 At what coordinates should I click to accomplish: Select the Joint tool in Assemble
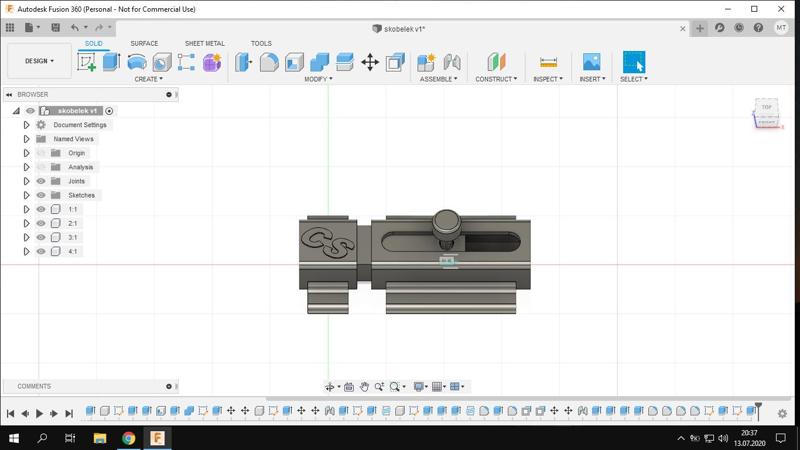coord(452,62)
